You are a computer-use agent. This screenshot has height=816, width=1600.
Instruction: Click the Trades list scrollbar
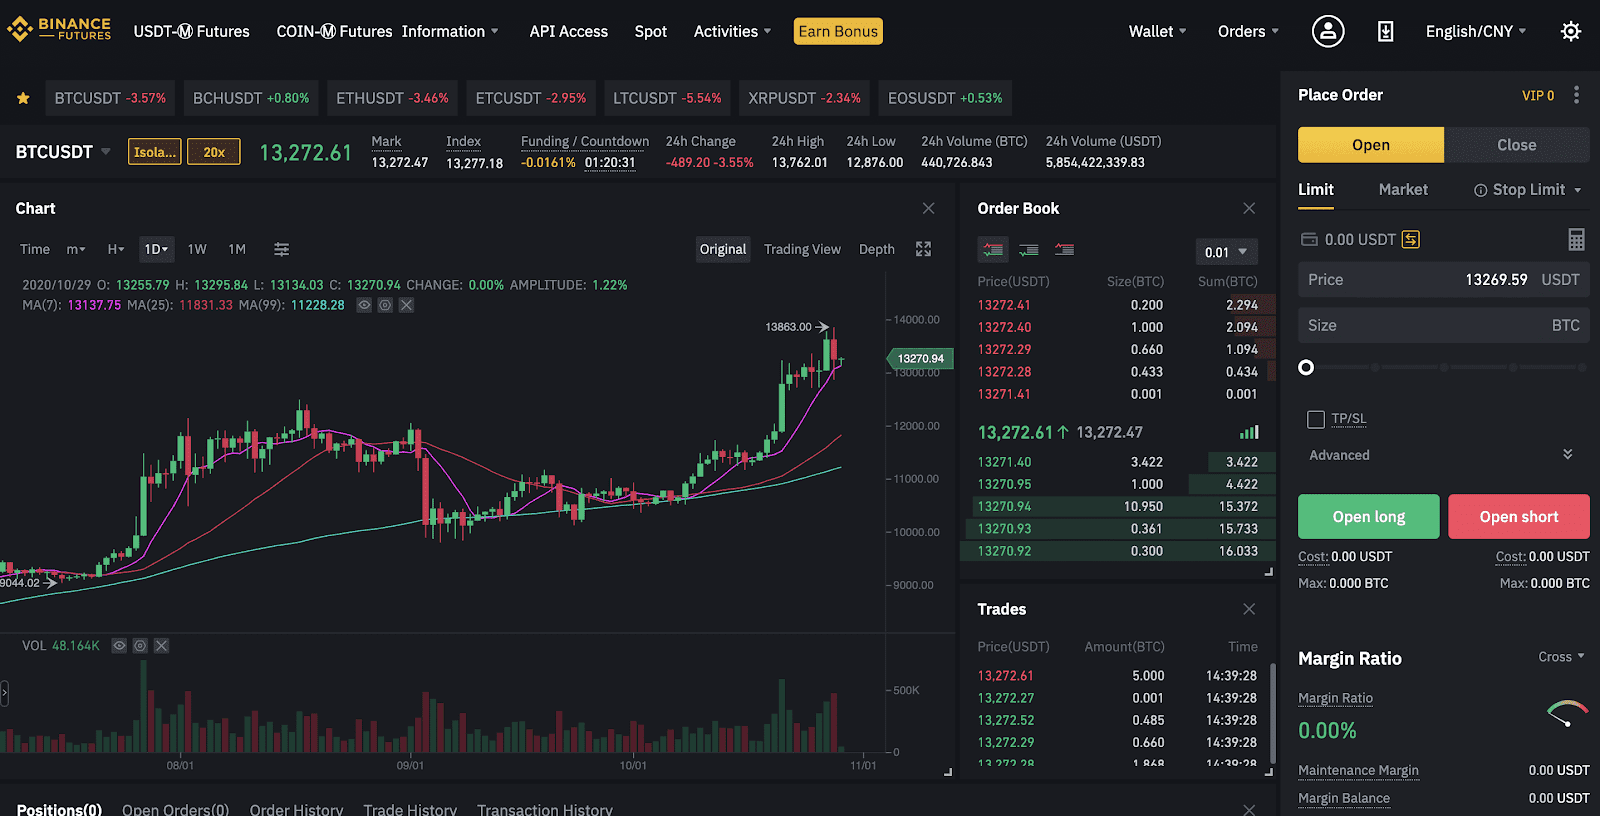1272,712
